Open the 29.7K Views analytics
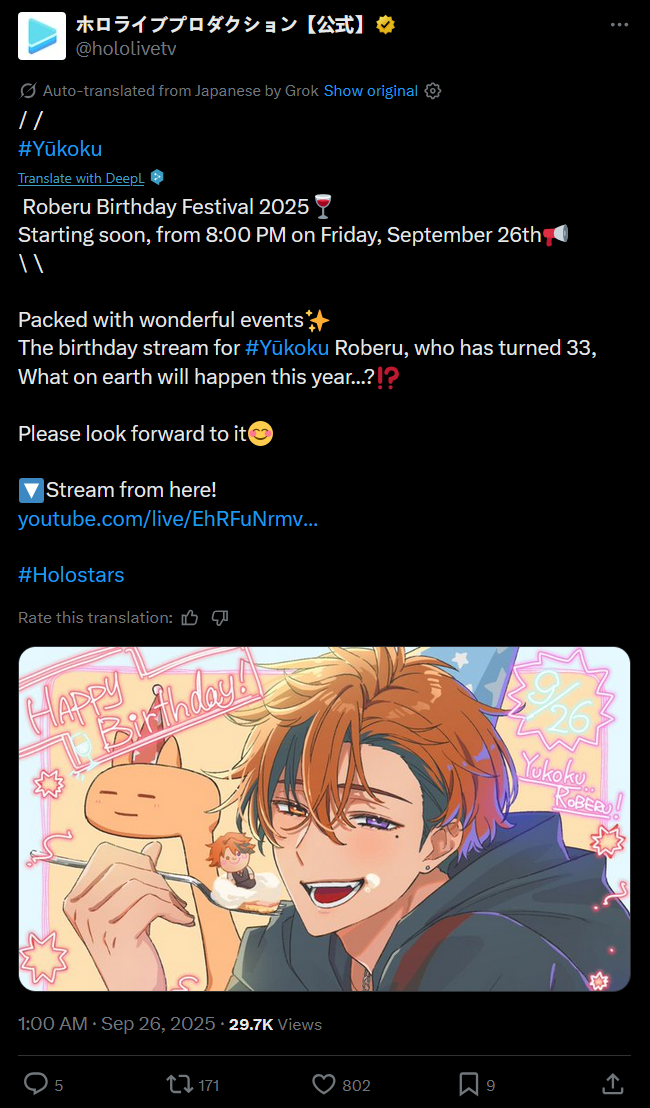Image resolution: width=650 pixels, height=1108 pixels. click(x=275, y=1024)
